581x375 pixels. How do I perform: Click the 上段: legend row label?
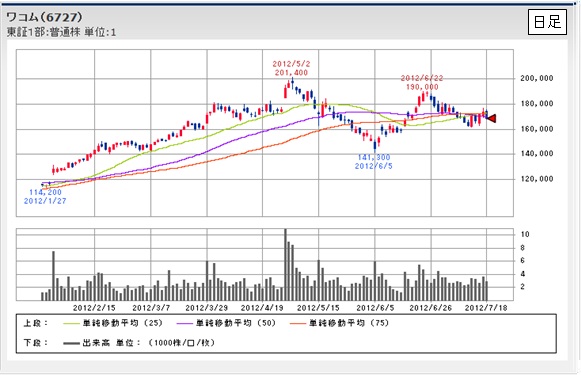coord(36,323)
